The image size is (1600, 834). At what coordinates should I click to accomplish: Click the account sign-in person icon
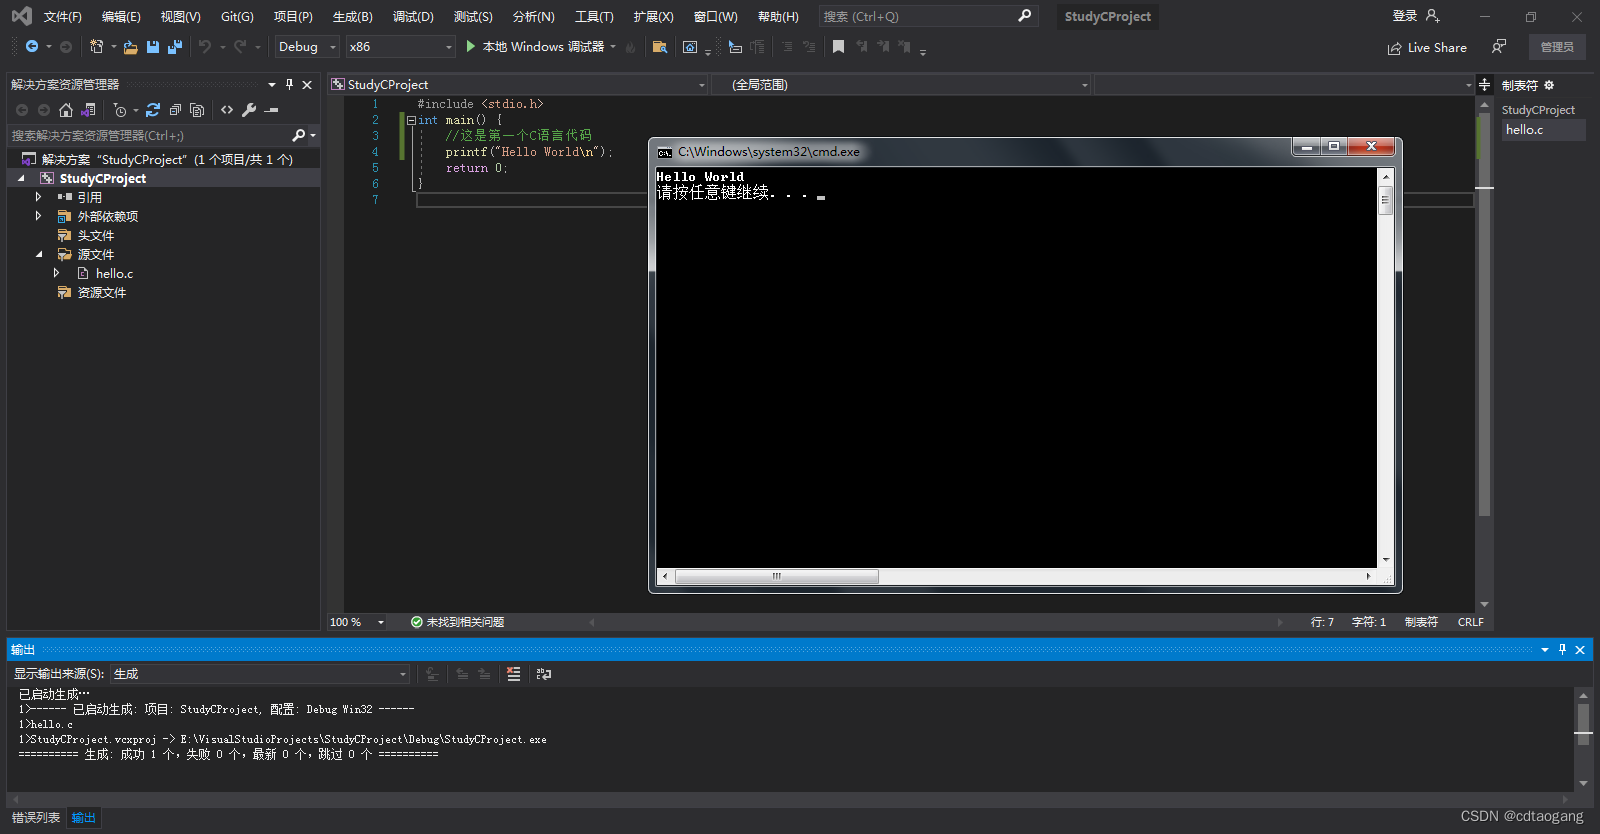[x=1433, y=16]
